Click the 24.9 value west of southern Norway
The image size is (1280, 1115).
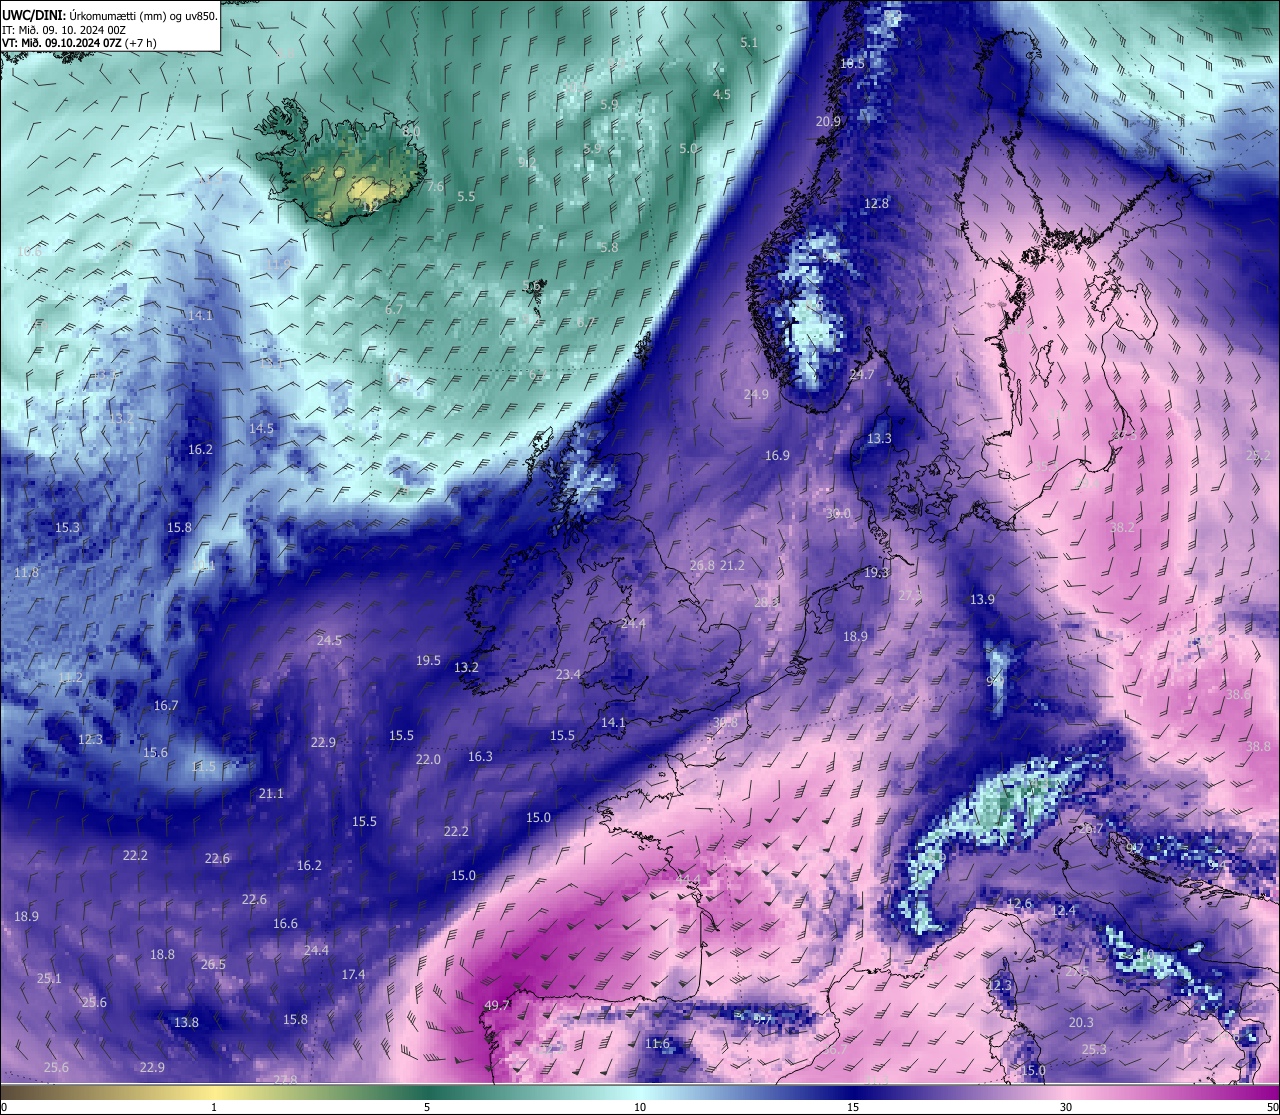pos(756,395)
